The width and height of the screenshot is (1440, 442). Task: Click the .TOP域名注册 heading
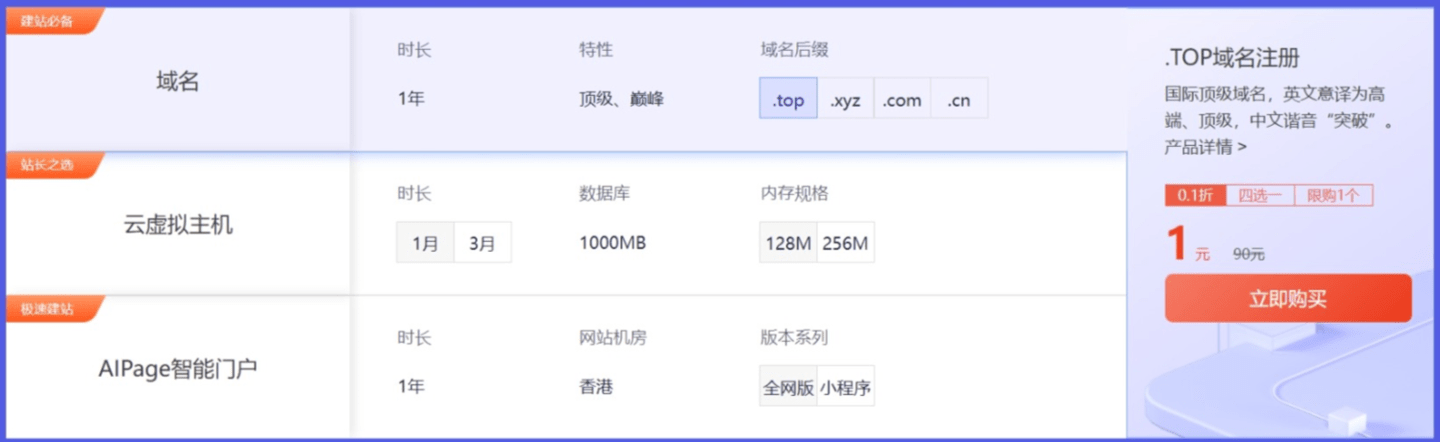pos(1232,57)
